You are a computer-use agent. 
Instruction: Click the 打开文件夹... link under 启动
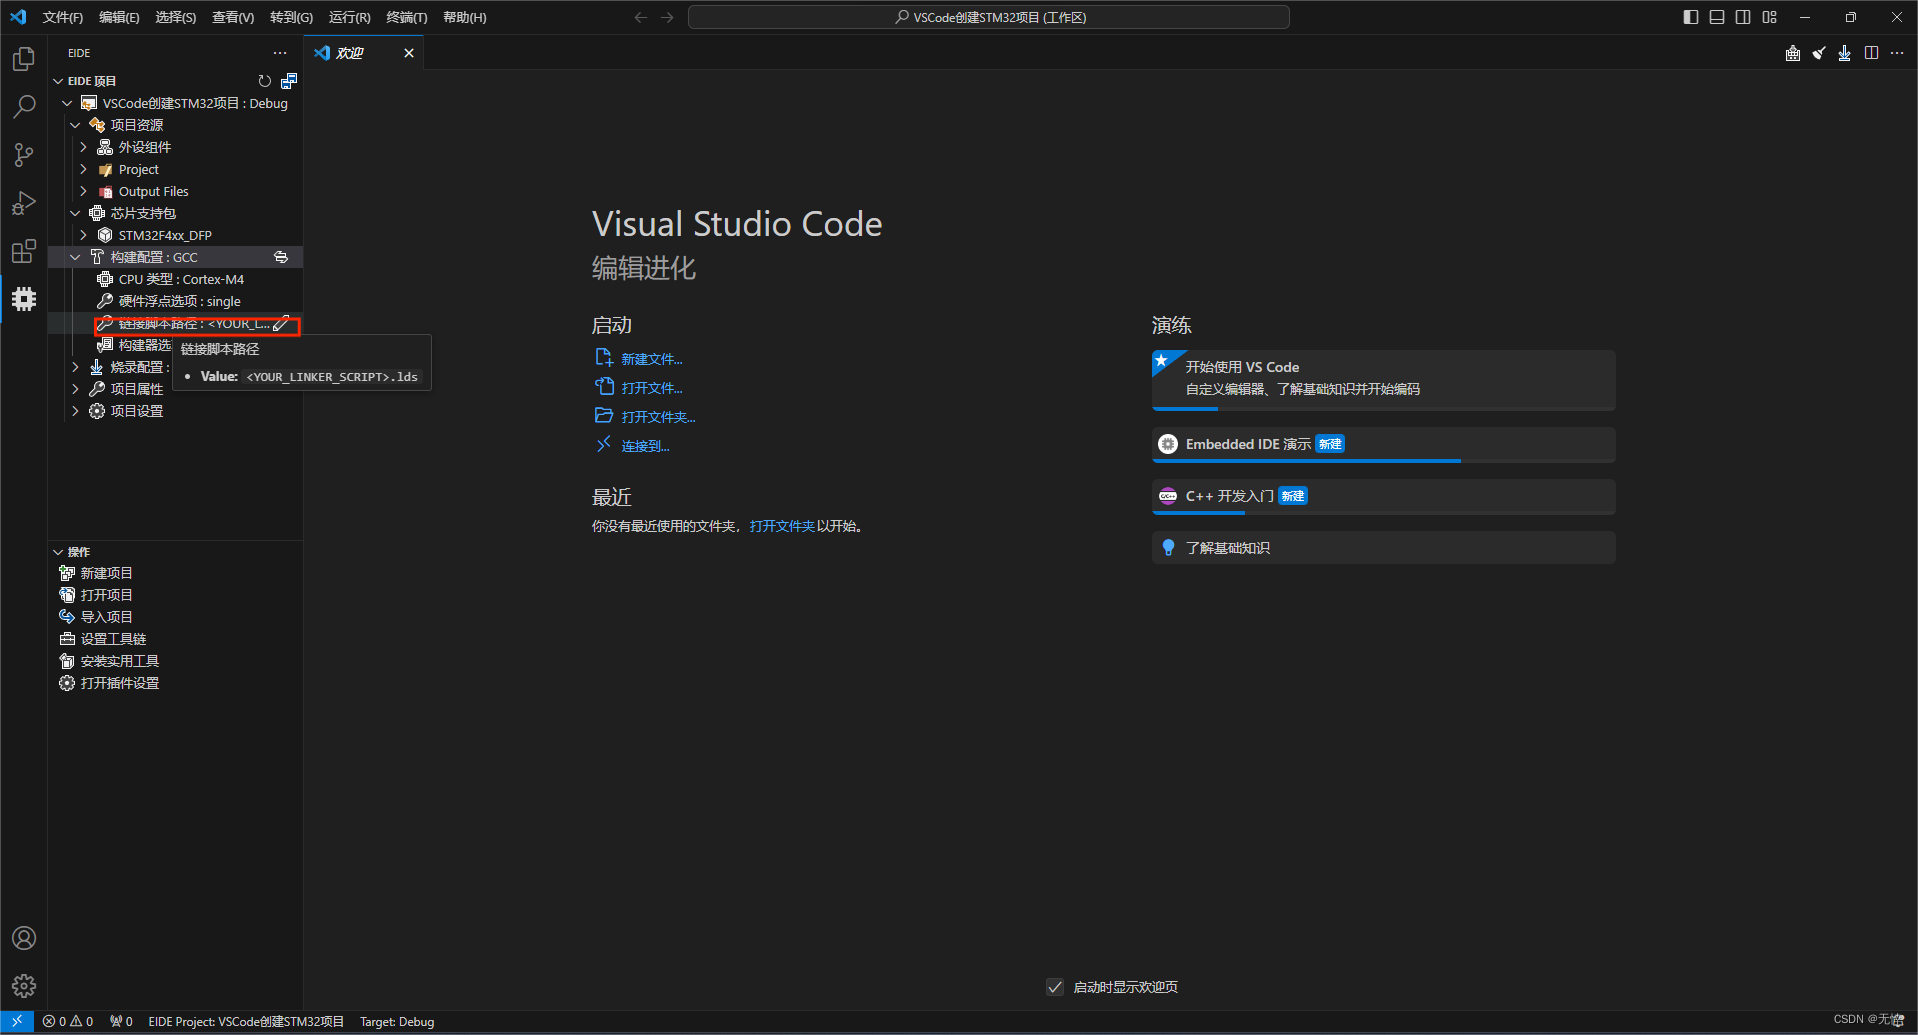pyautogui.click(x=658, y=417)
